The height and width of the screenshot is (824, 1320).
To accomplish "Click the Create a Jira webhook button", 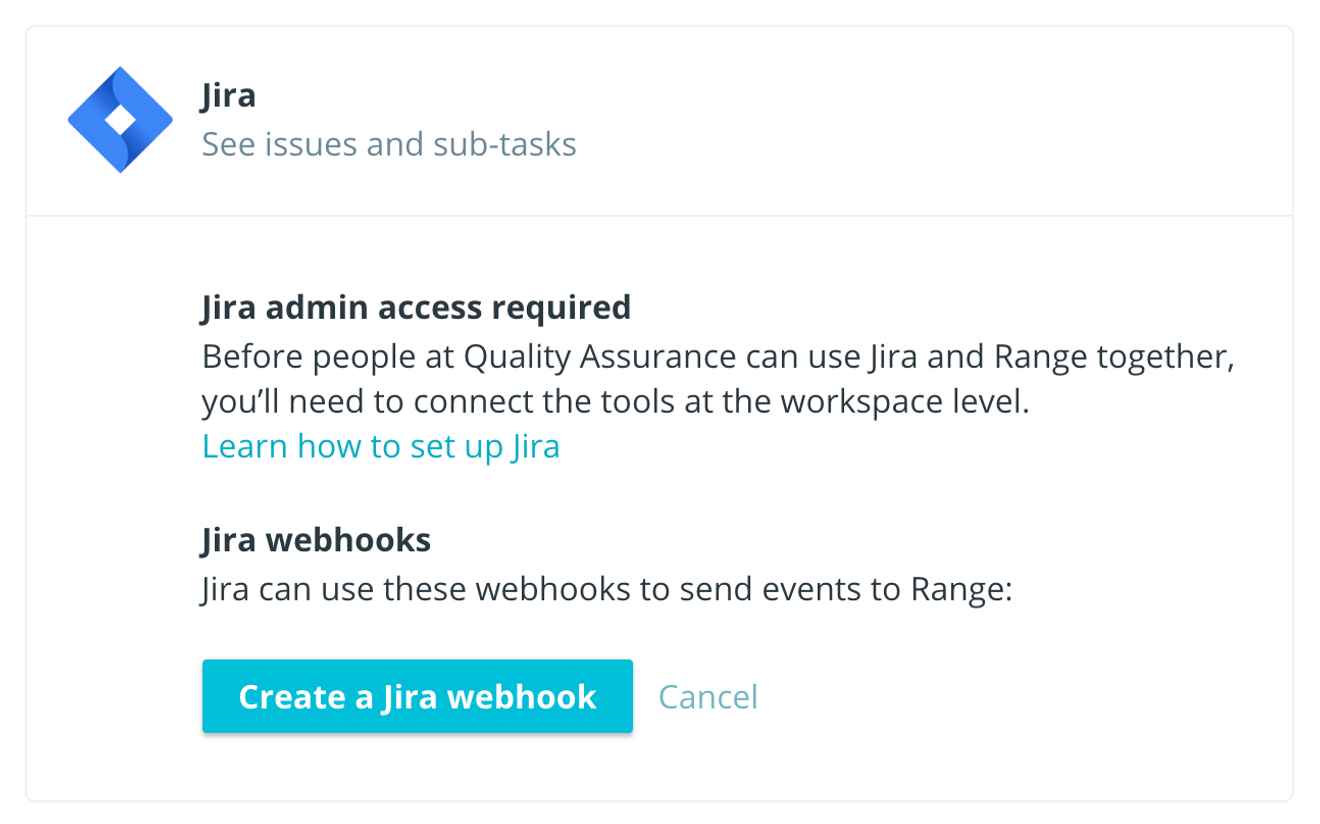I will [x=417, y=696].
